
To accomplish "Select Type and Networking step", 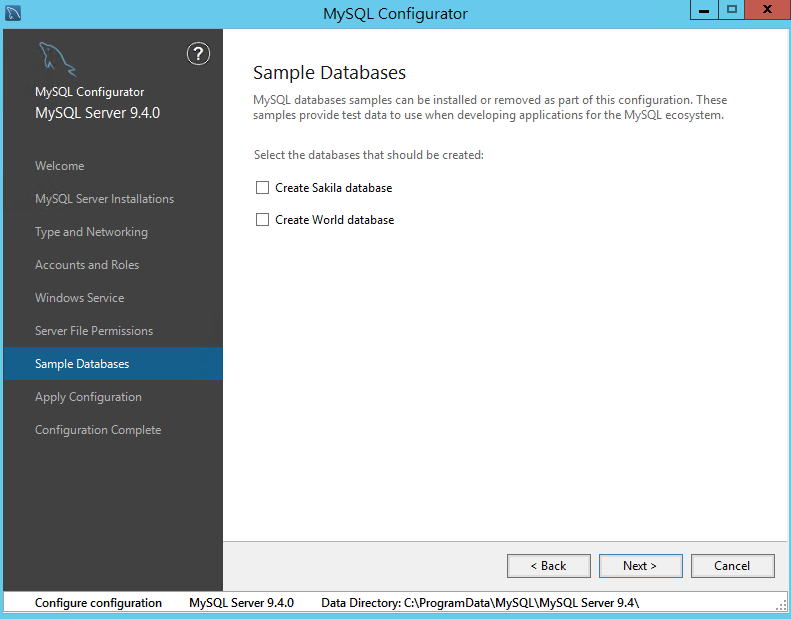I will point(91,232).
